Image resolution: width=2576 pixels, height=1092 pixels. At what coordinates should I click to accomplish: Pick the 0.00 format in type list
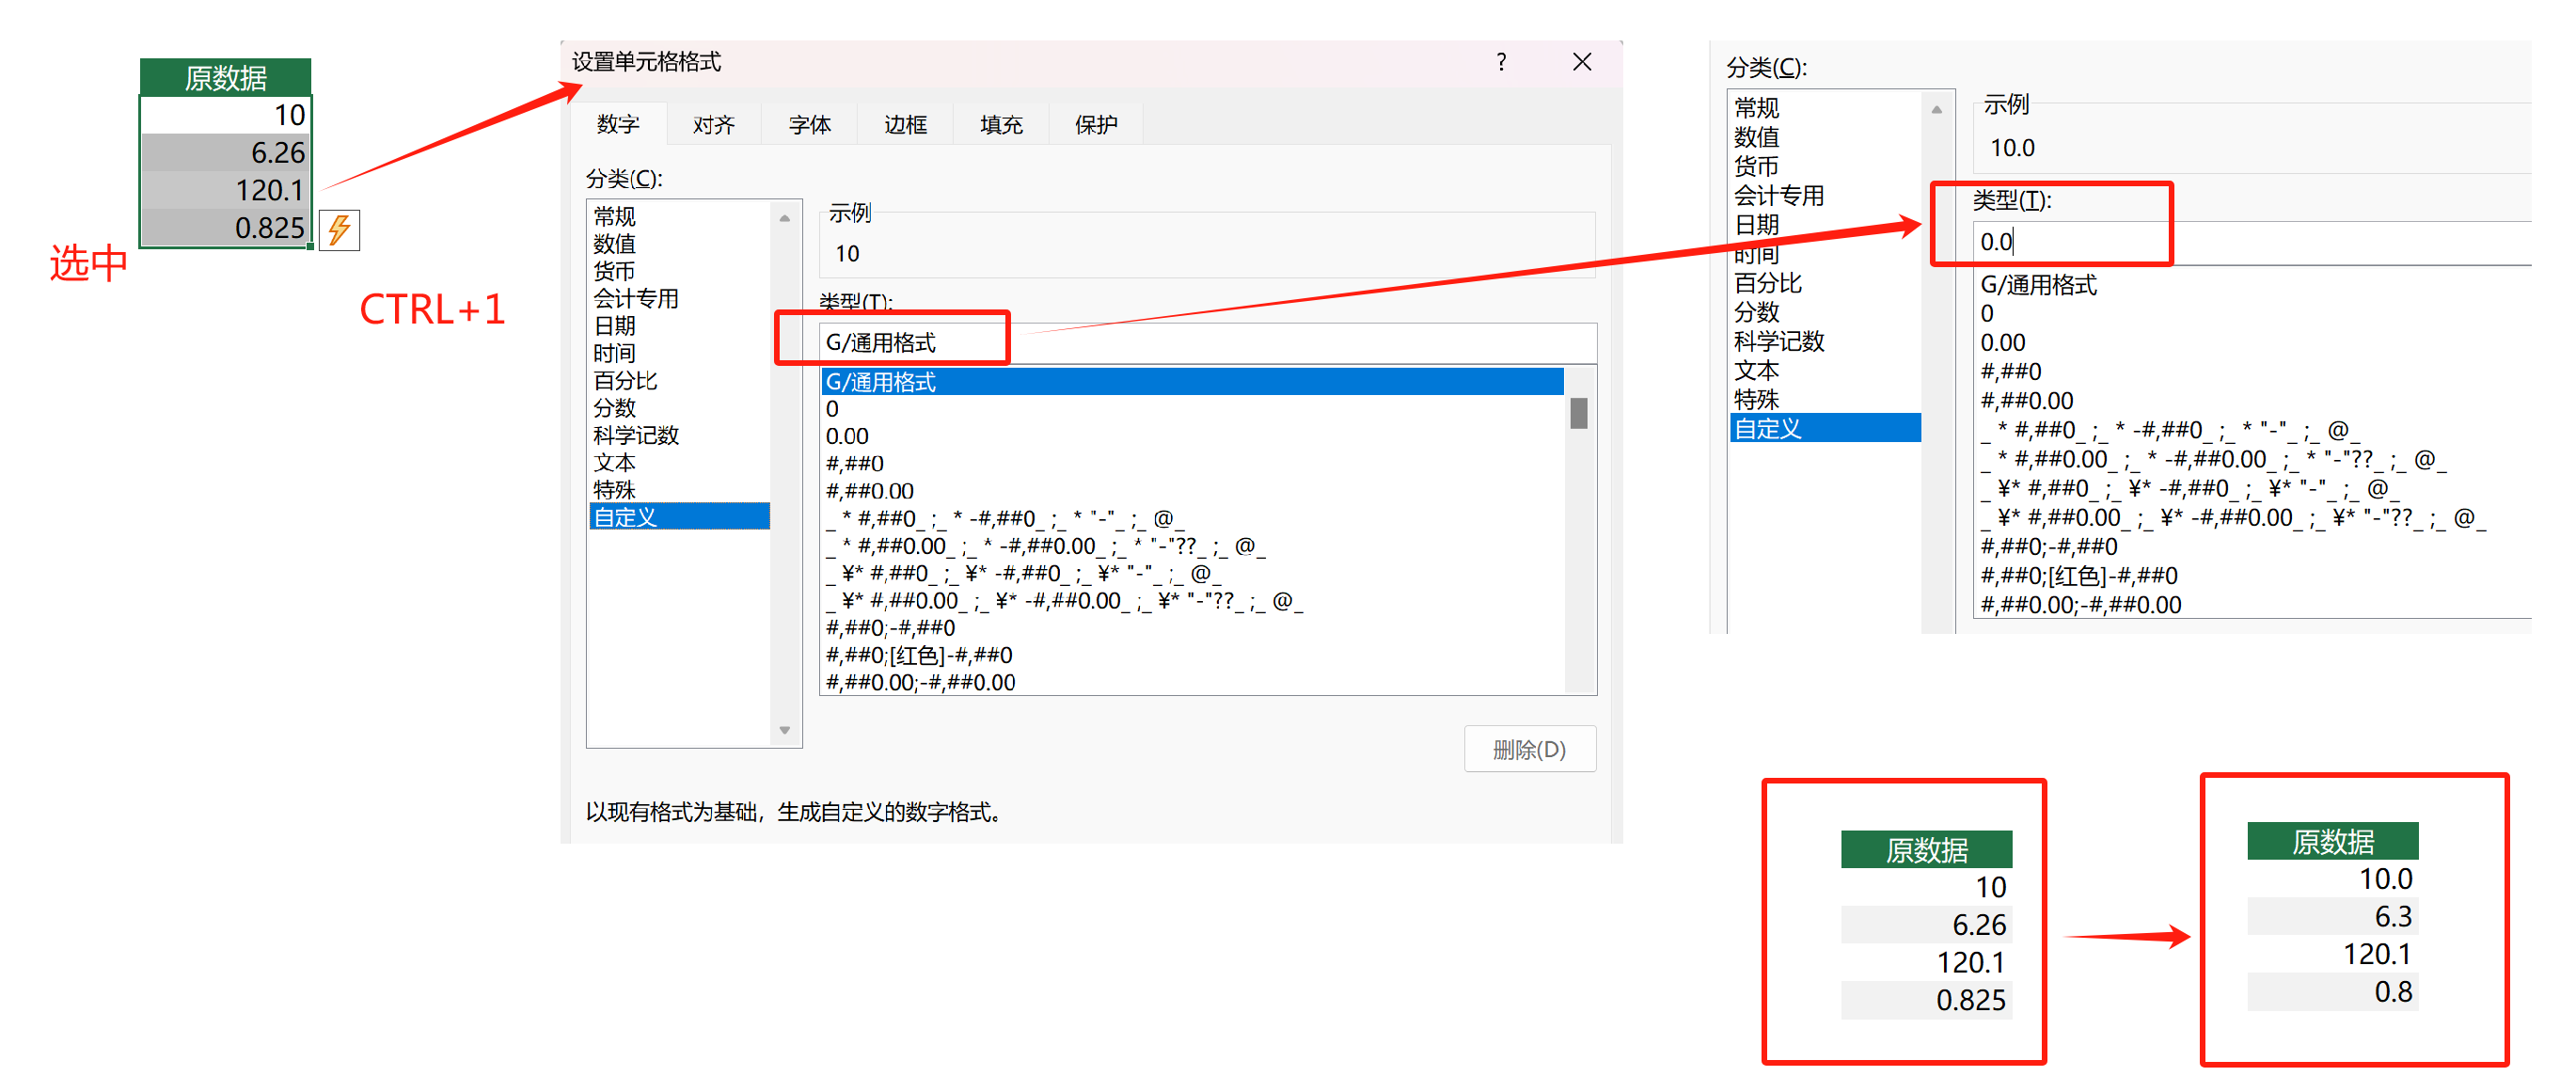point(847,436)
